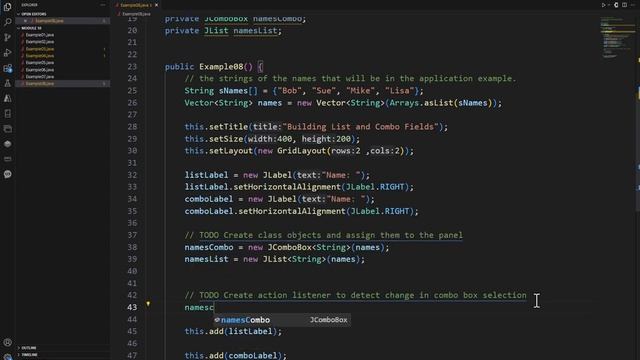Click this.add(listLabel) on line 45
The height and width of the screenshot is (360, 640).
pos(233,331)
